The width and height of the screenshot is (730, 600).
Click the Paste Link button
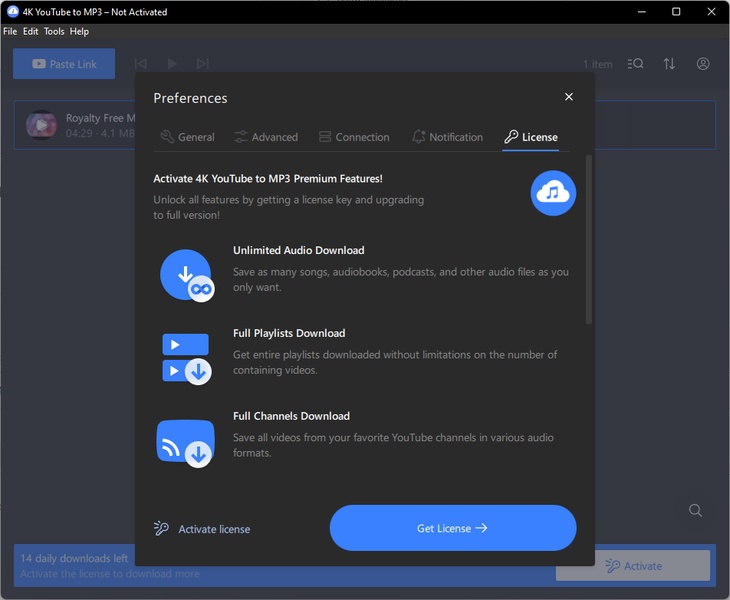point(64,64)
